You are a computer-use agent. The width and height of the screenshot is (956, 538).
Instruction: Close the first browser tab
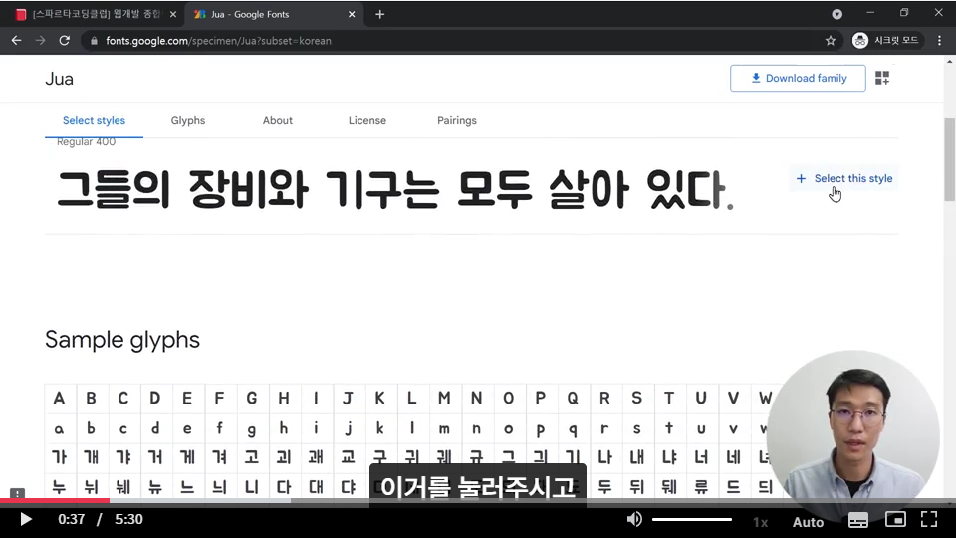(x=173, y=14)
